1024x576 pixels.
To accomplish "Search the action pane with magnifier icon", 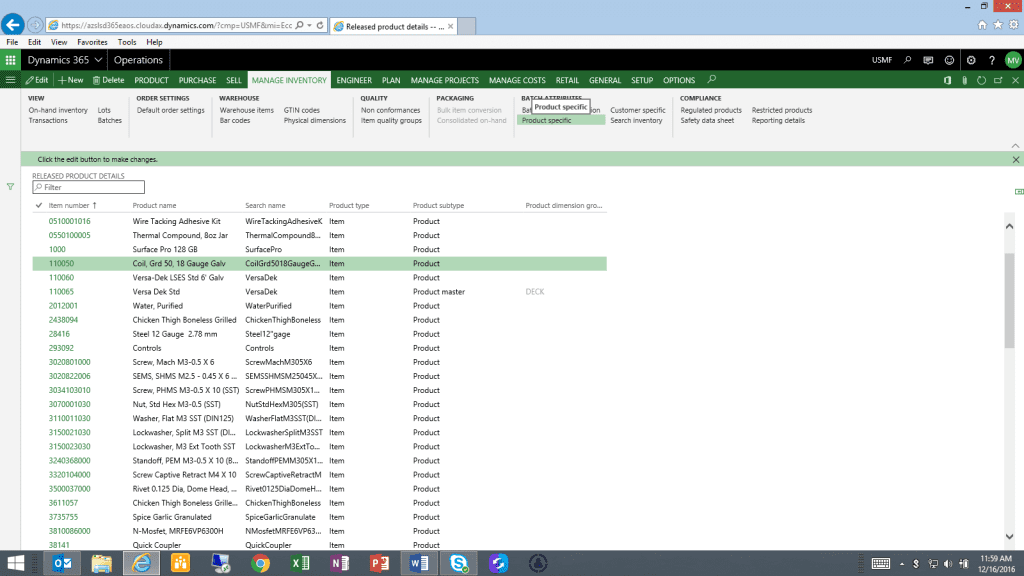I will tap(712, 80).
